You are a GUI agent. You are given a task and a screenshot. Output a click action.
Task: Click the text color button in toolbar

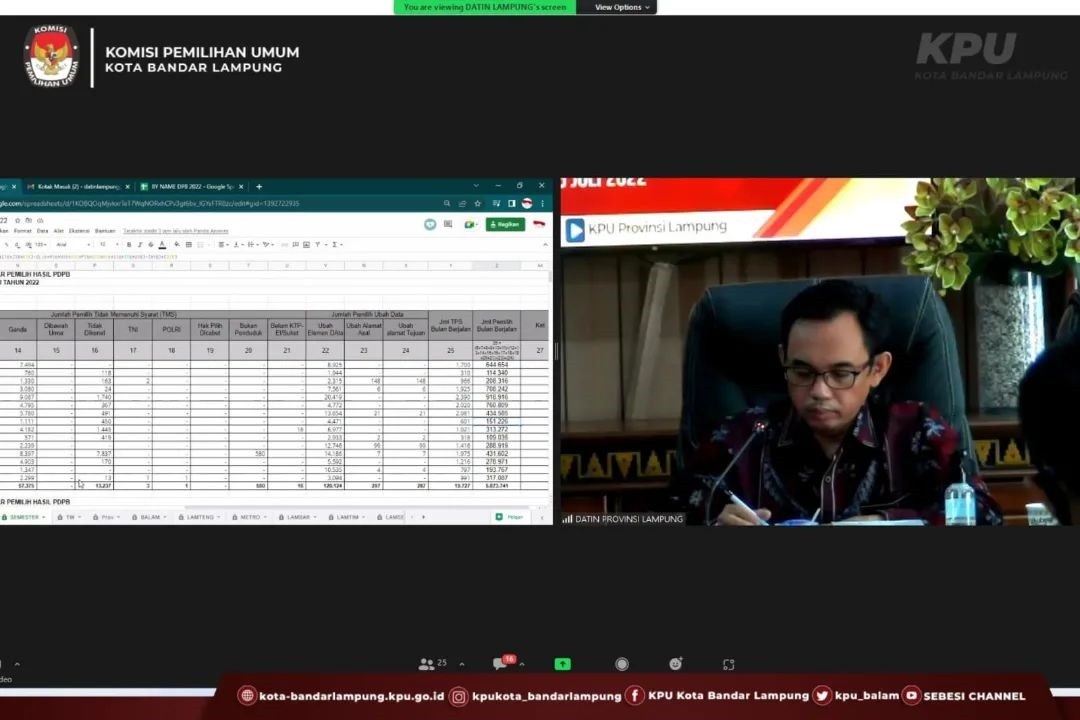tap(162, 244)
